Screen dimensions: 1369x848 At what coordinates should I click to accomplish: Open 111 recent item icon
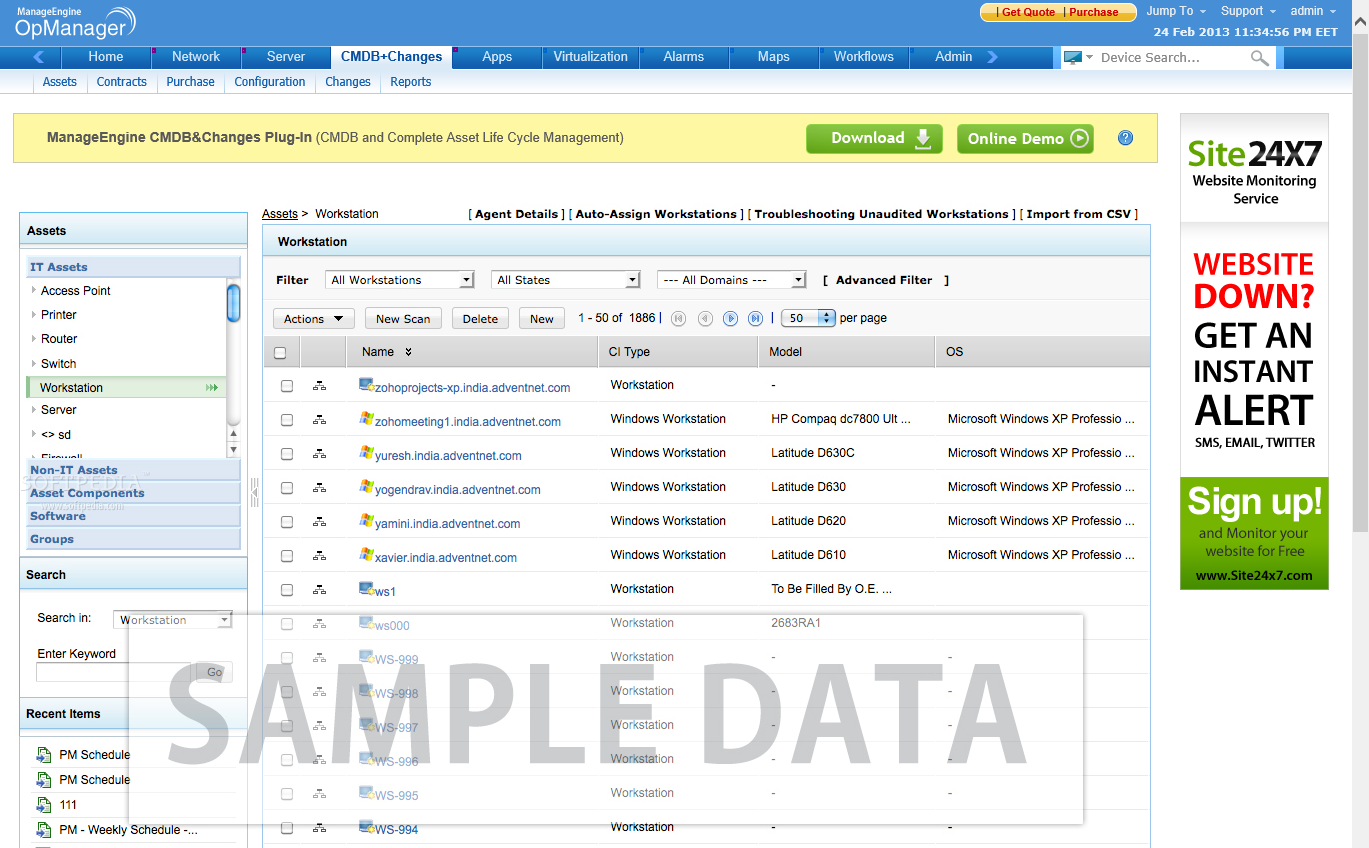click(43, 805)
